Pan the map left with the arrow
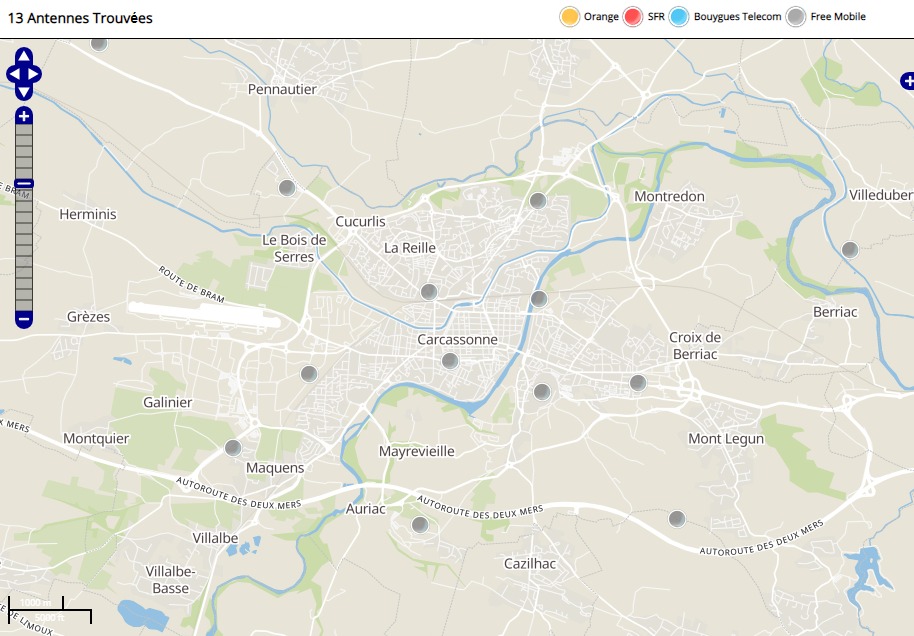Image resolution: width=914 pixels, height=636 pixels. pyautogui.click(x=12, y=74)
